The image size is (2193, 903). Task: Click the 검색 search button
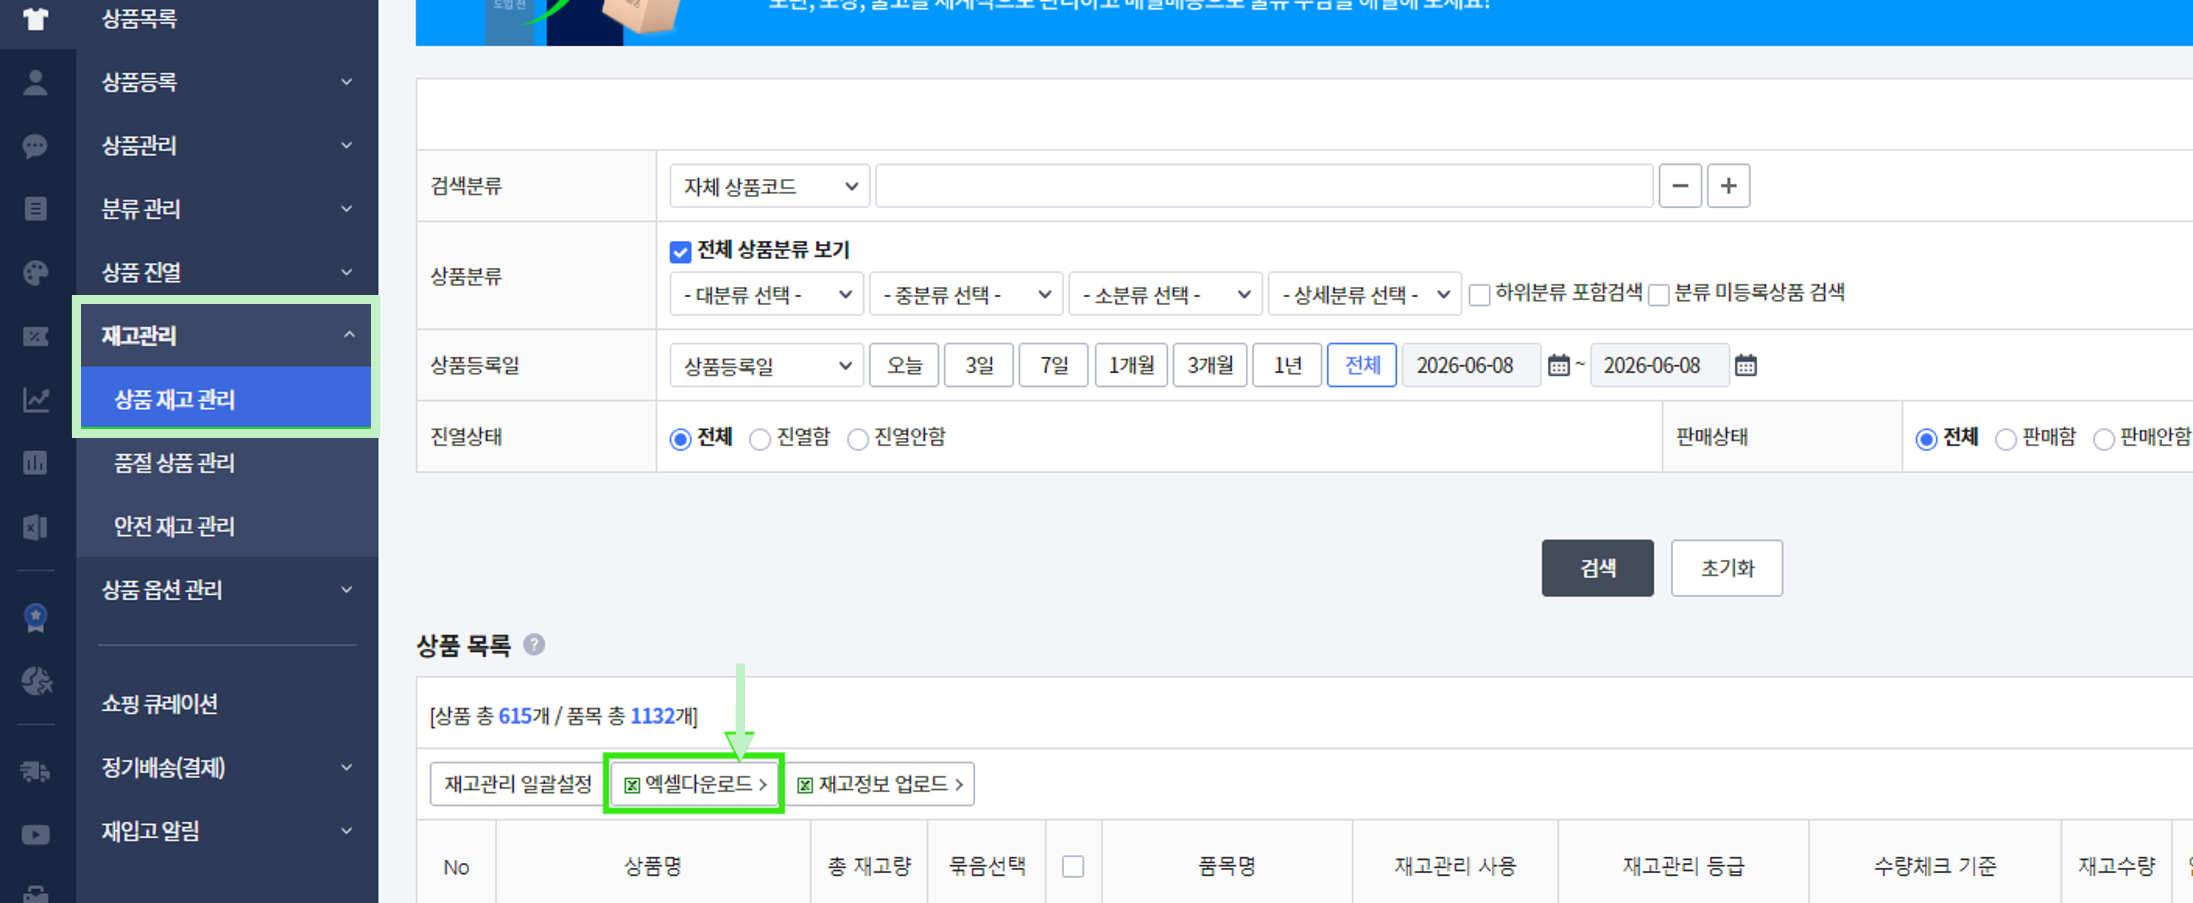pos(1597,568)
